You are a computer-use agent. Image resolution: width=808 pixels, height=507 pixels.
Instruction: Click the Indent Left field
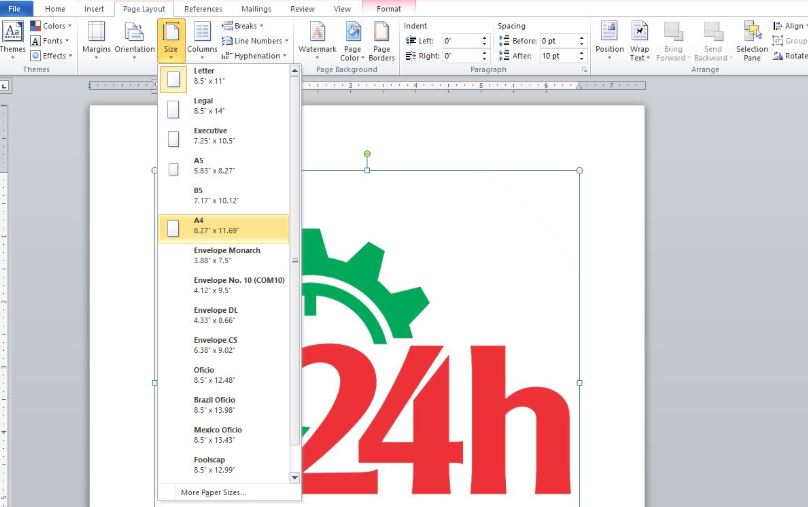pos(461,41)
